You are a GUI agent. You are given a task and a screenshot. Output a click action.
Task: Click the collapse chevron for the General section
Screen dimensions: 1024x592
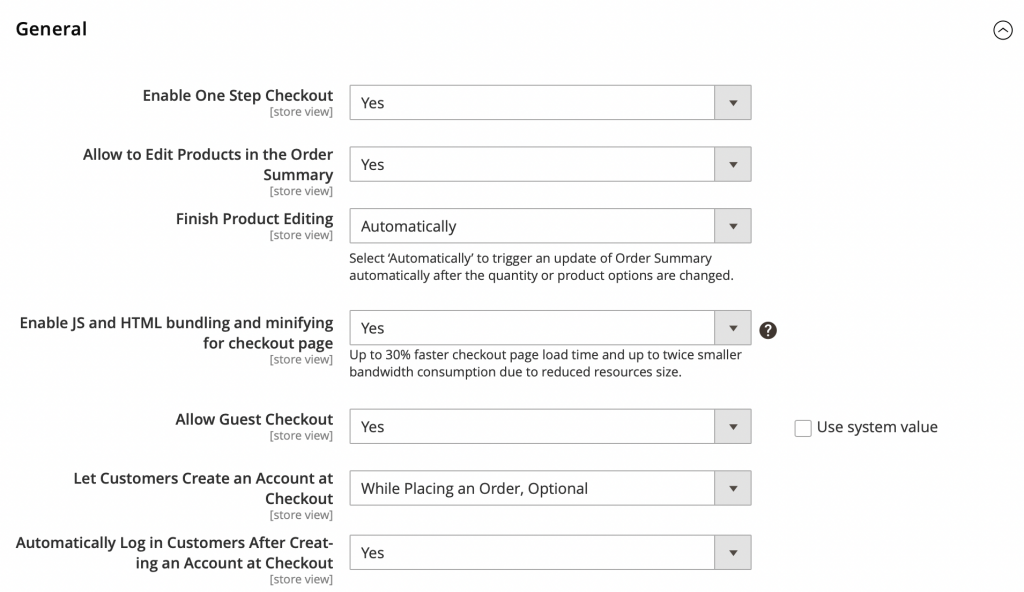pyautogui.click(x=1005, y=30)
